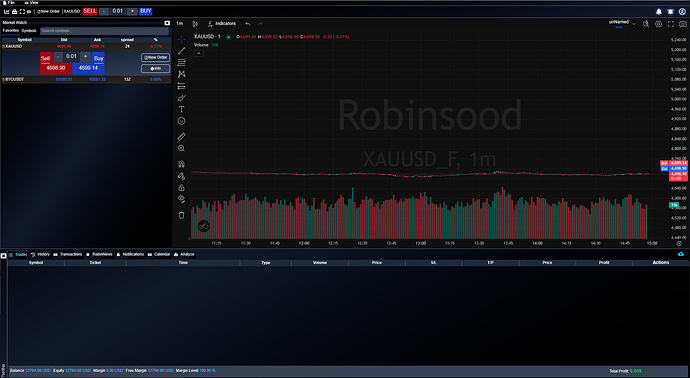Click New Order button in Market Watch
The image size is (690, 378).
pyautogui.click(x=155, y=58)
